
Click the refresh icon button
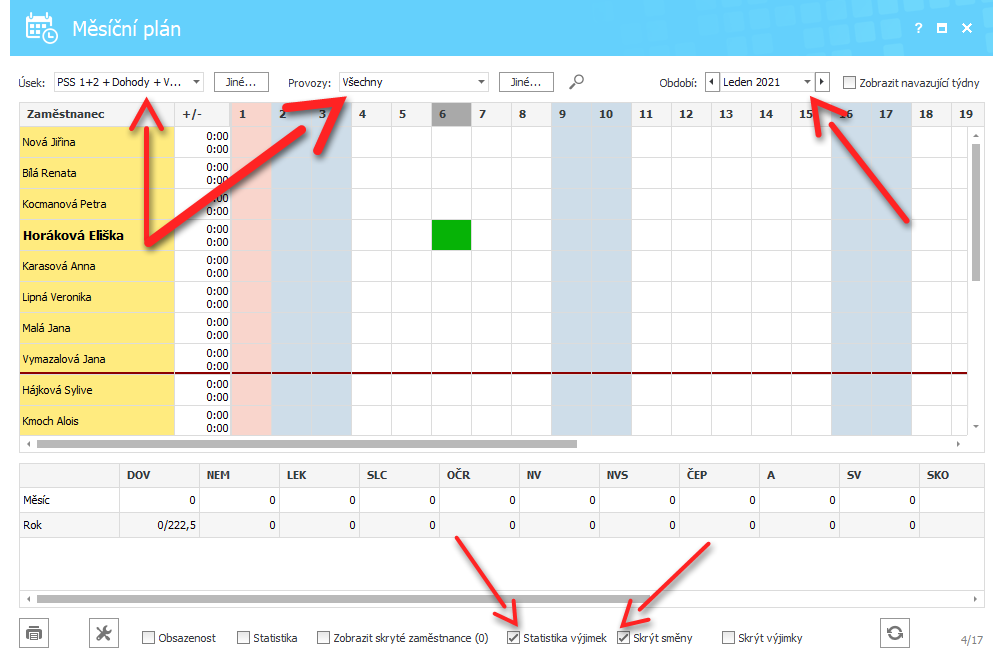pyautogui.click(x=895, y=633)
